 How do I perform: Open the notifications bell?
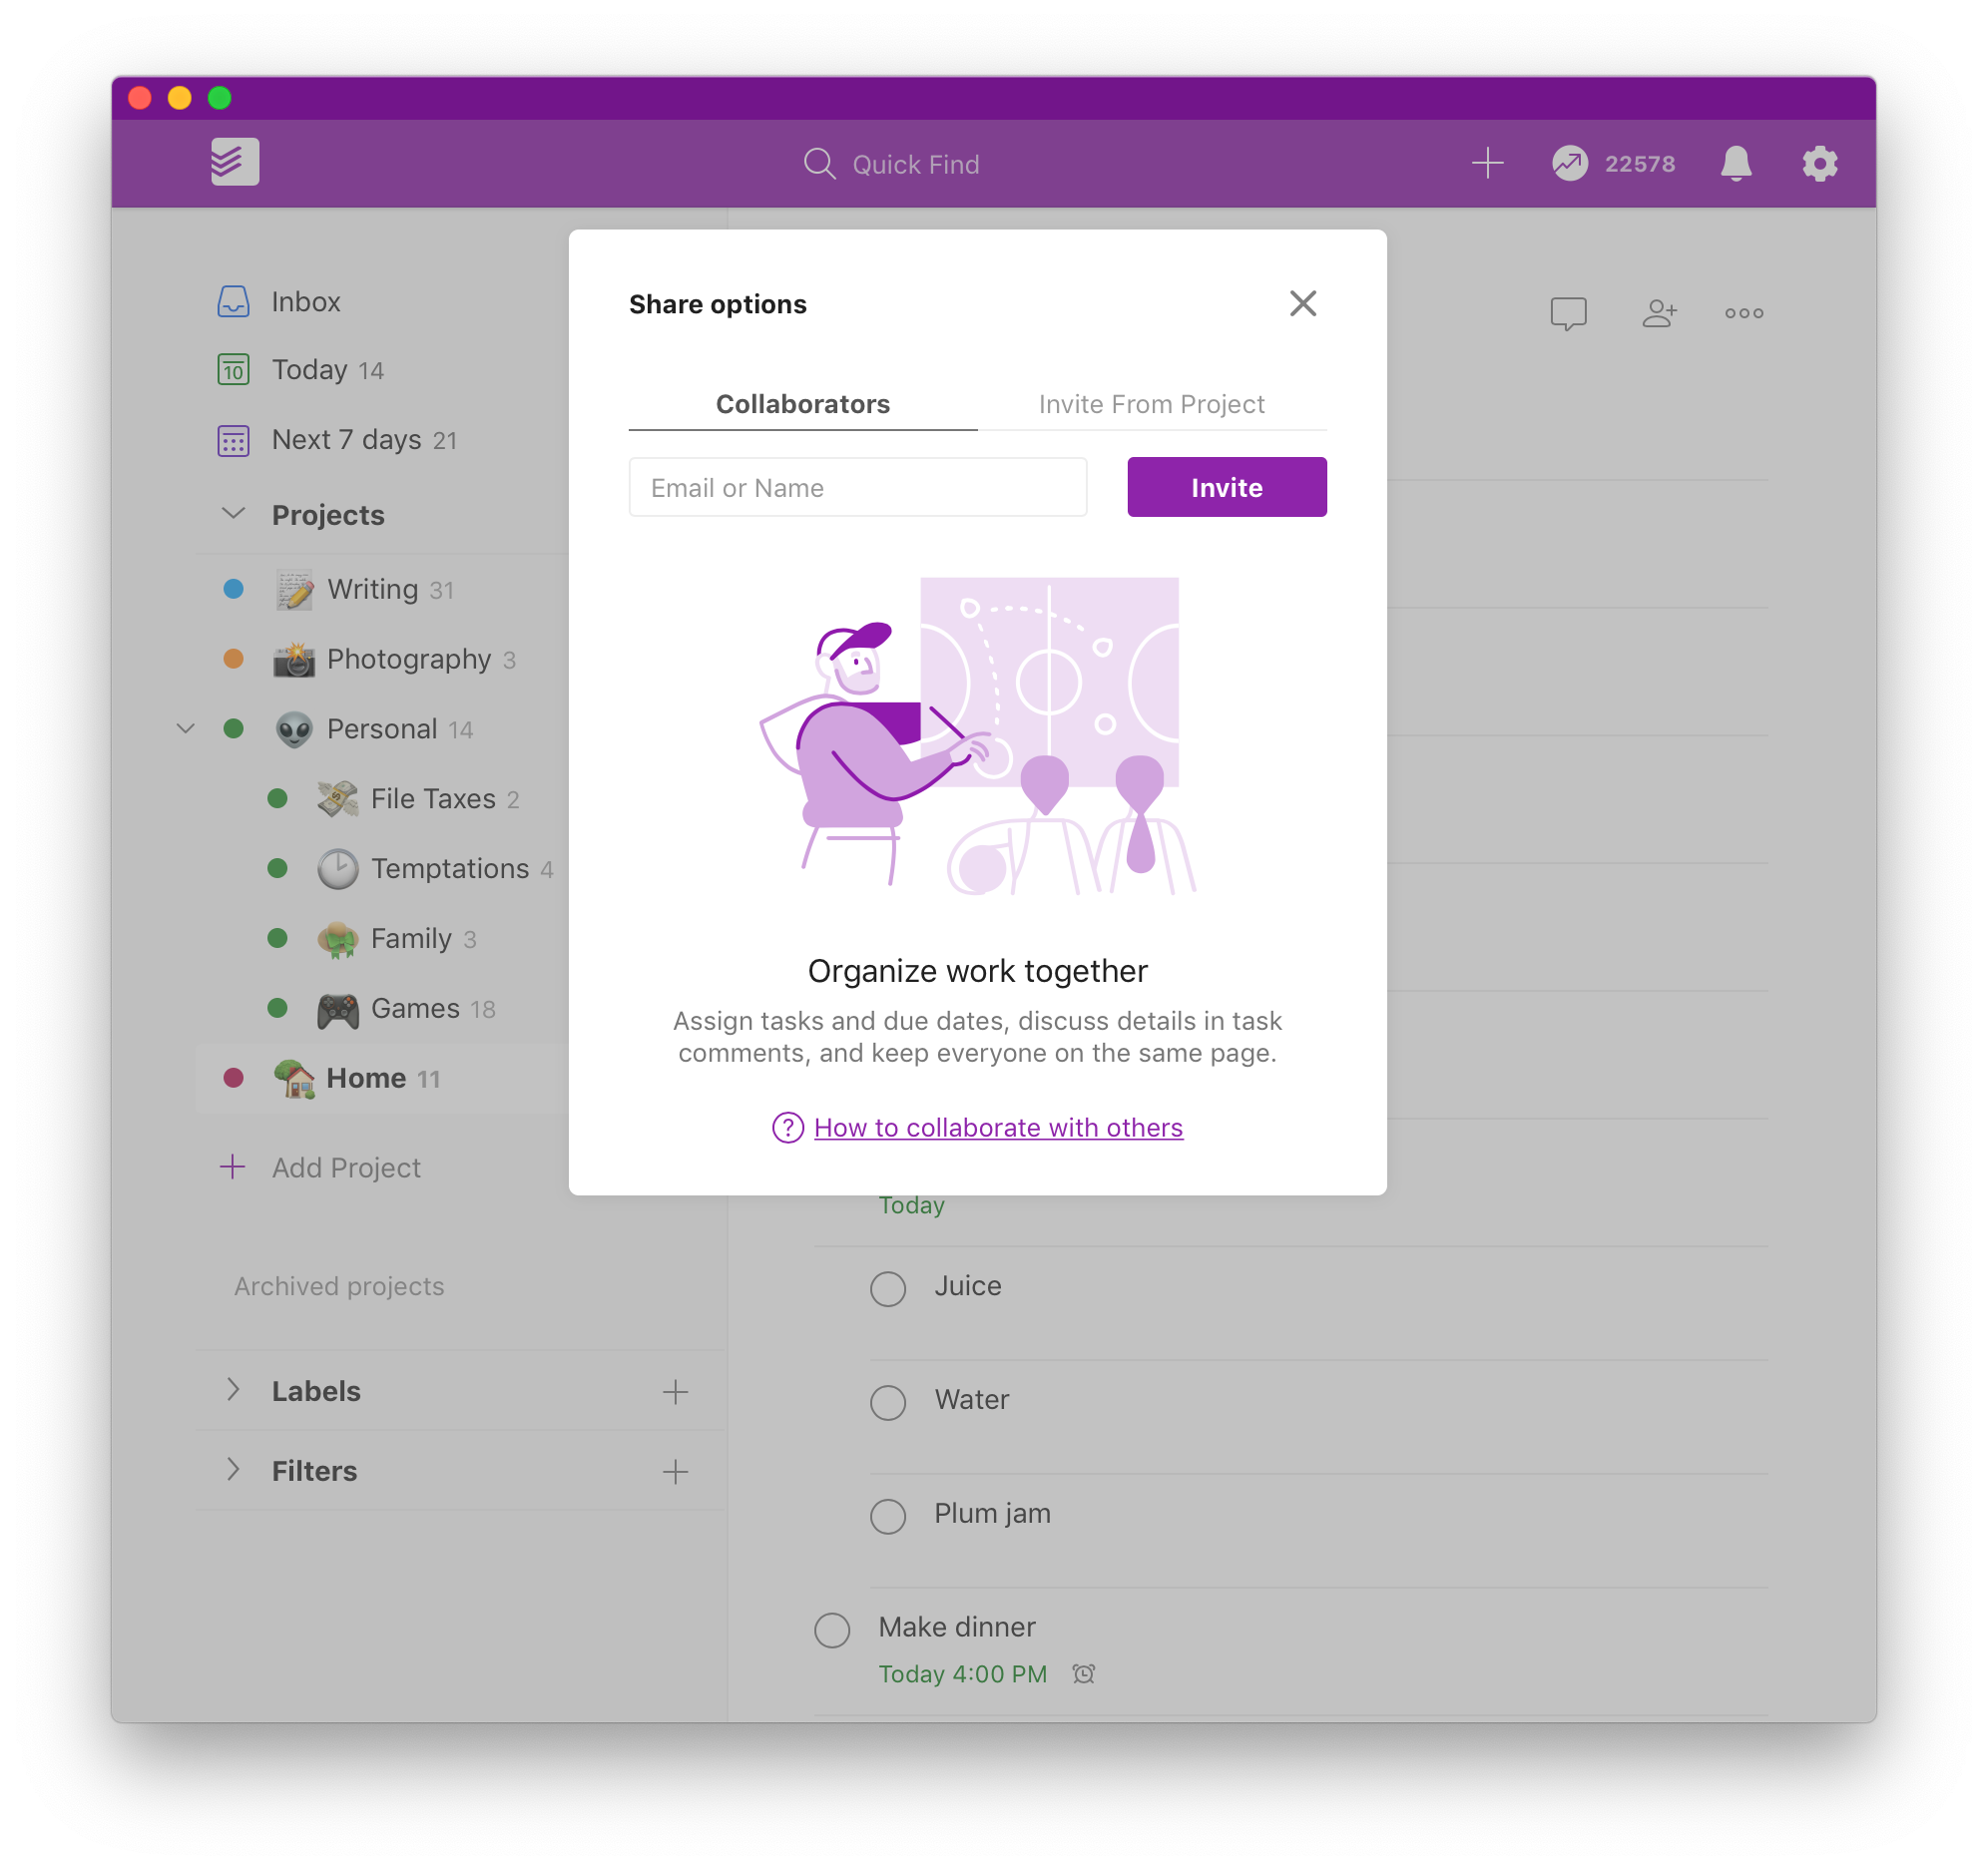(x=1736, y=163)
